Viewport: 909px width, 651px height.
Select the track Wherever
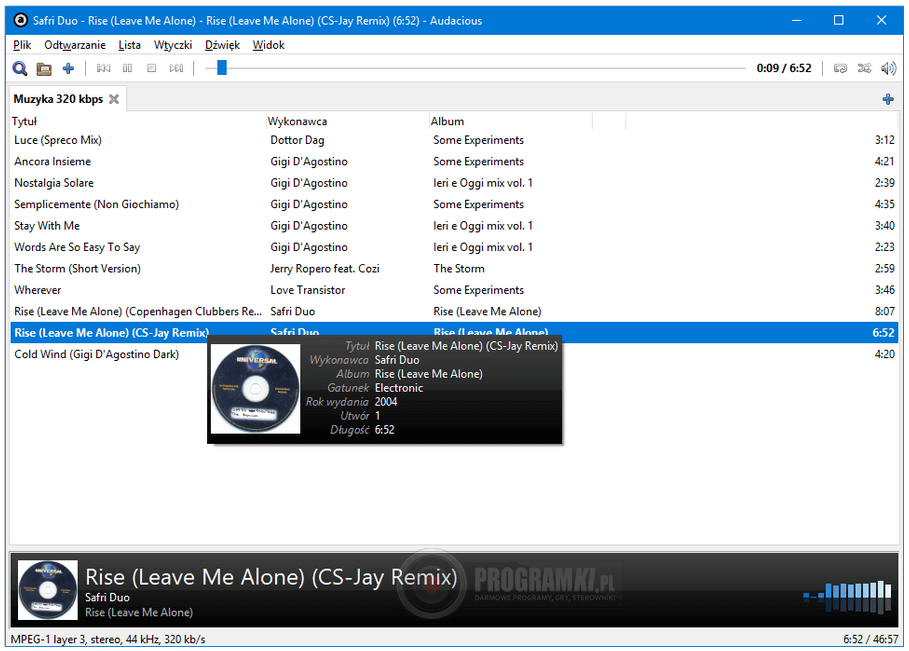[x=454, y=290]
